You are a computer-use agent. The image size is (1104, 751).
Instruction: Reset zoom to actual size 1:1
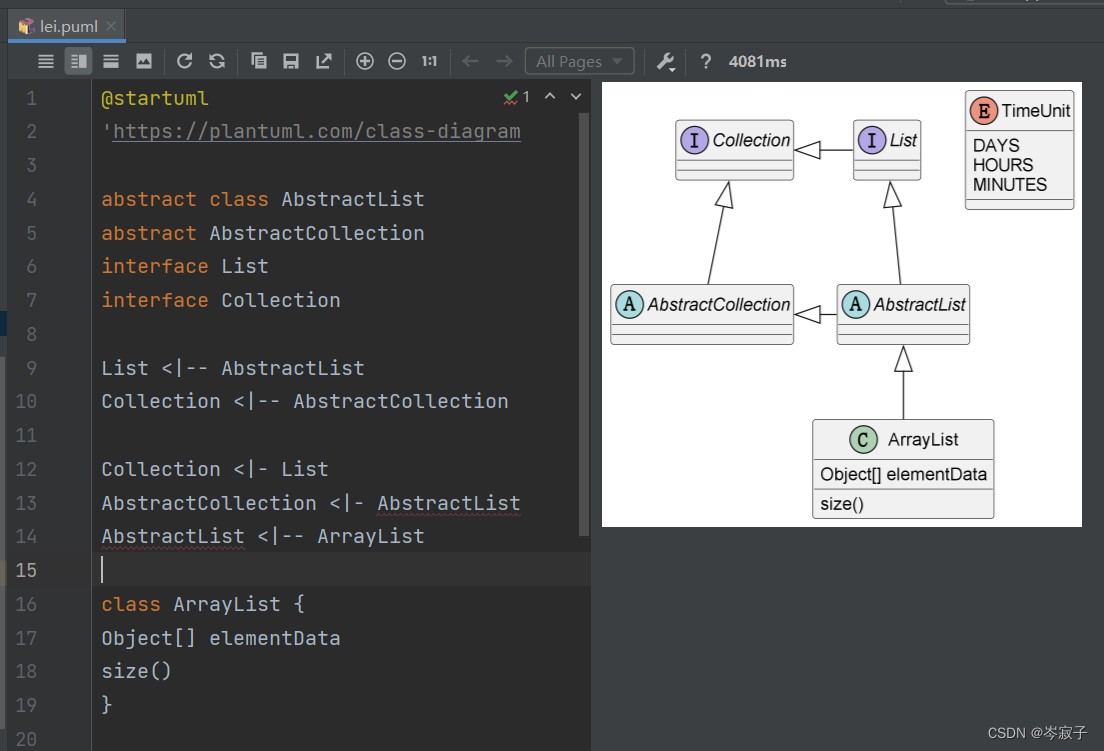[429, 62]
